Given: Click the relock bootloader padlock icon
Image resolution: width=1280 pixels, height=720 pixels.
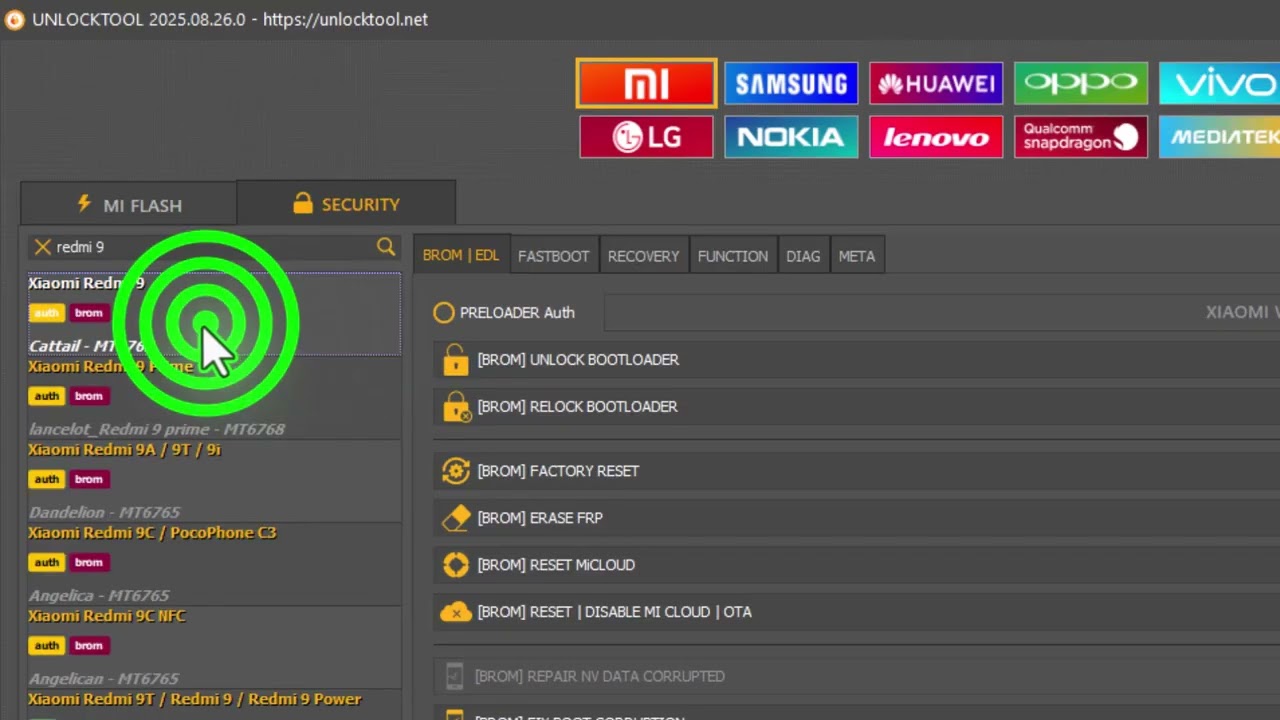Looking at the screenshot, I should click(456, 407).
